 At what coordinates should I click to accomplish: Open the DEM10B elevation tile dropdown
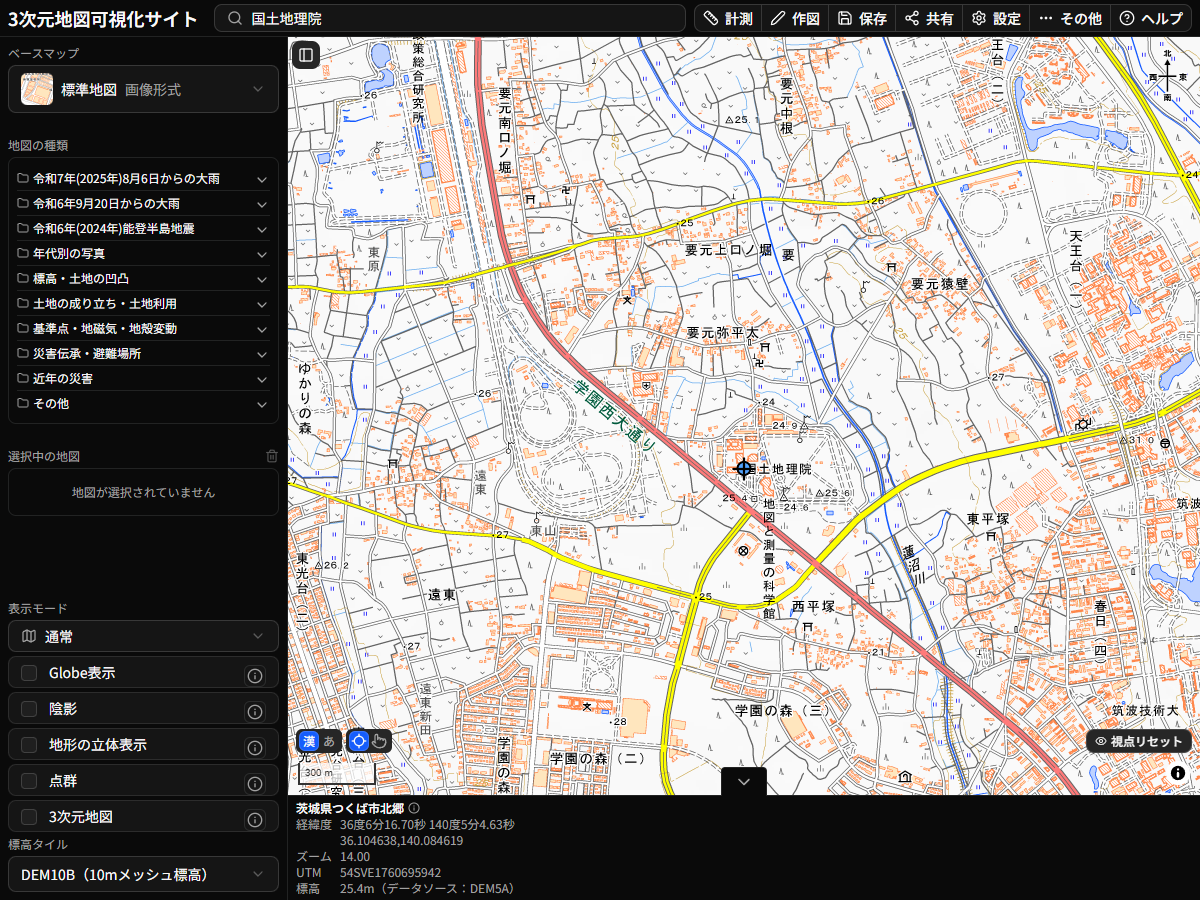(143, 874)
